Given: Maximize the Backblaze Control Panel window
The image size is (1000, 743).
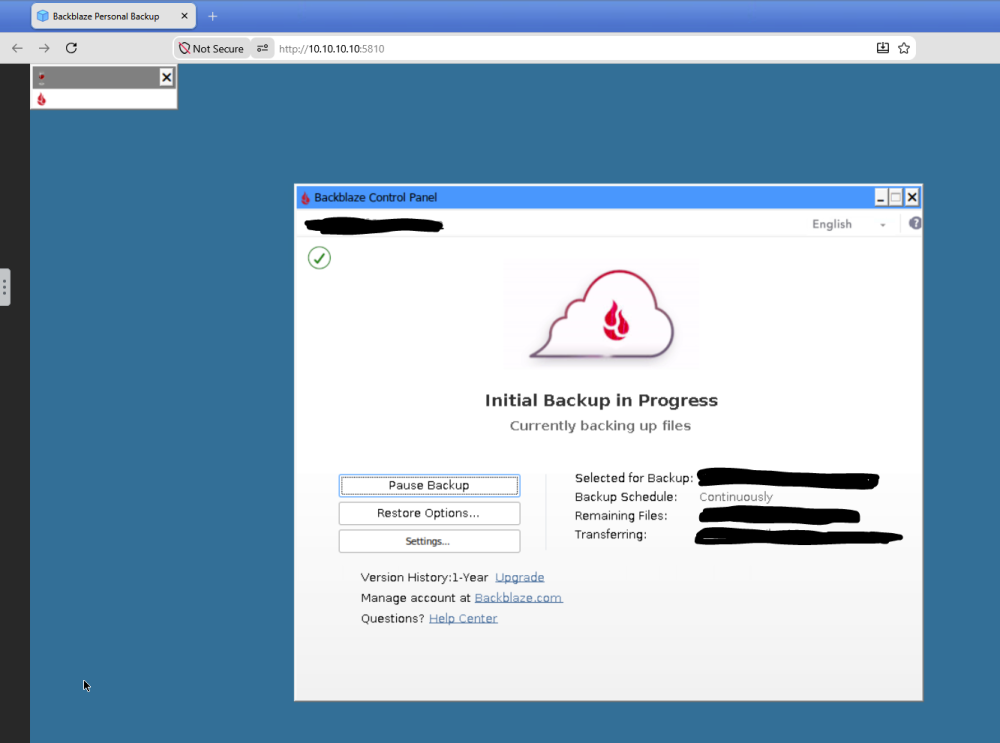Looking at the screenshot, I should tap(896, 198).
